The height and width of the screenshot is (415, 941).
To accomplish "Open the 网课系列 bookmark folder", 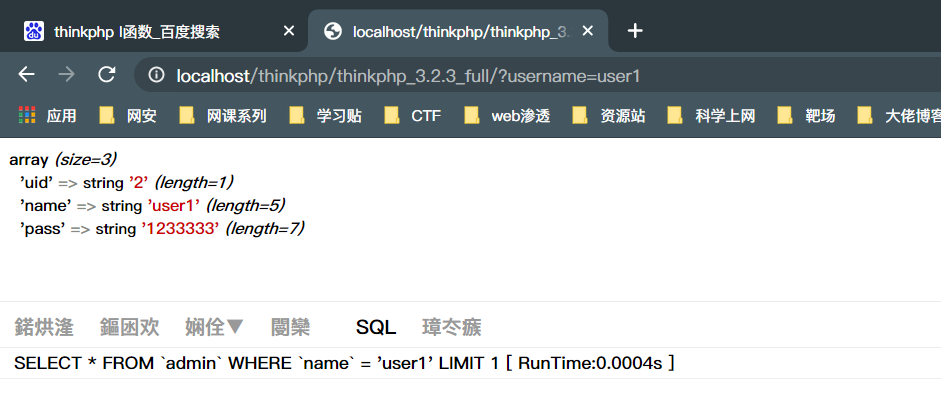I will click(223, 115).
